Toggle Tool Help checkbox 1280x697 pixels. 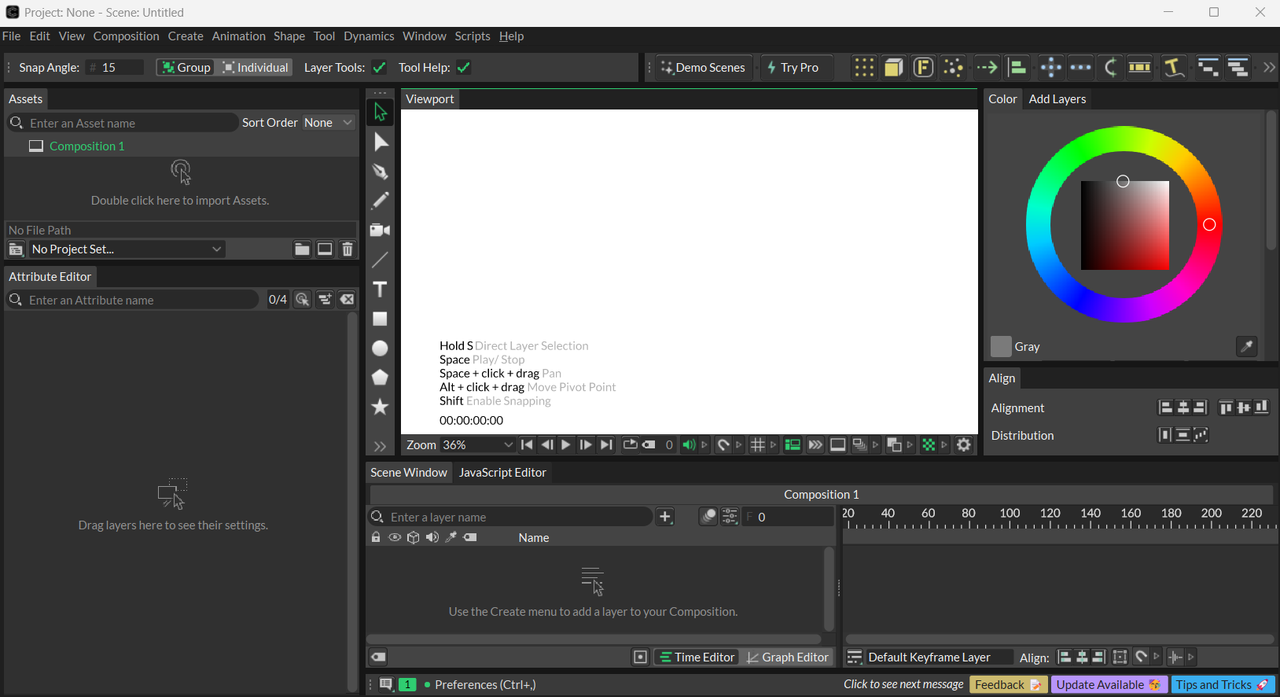coord(463,68)
